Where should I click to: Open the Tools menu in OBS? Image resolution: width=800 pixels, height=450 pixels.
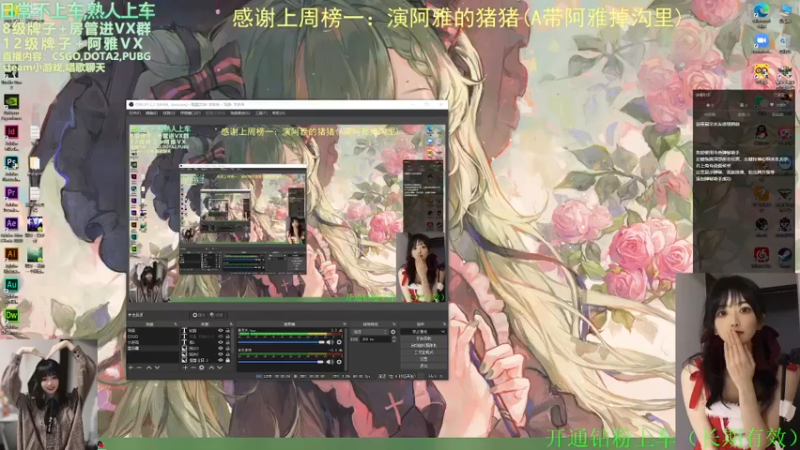(261, 113)
